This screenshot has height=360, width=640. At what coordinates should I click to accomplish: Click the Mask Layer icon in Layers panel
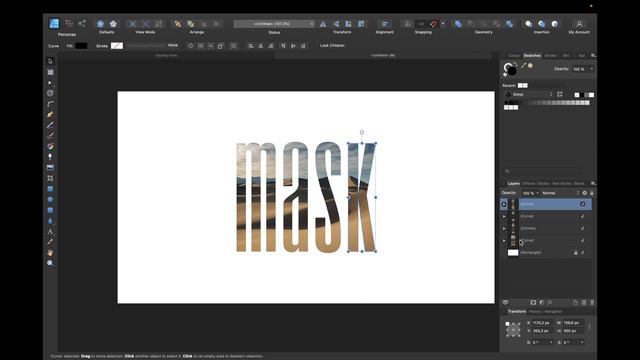tap(533, 302)
